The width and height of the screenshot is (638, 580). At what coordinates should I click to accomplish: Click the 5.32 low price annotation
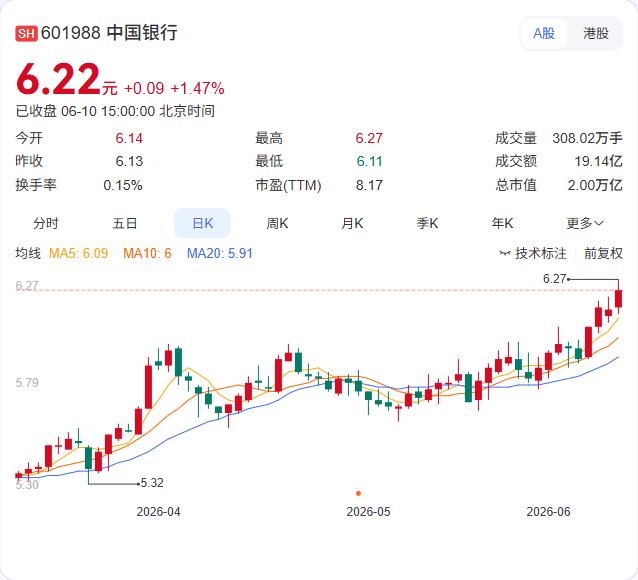pyautogui.click(x=152, y=483)
